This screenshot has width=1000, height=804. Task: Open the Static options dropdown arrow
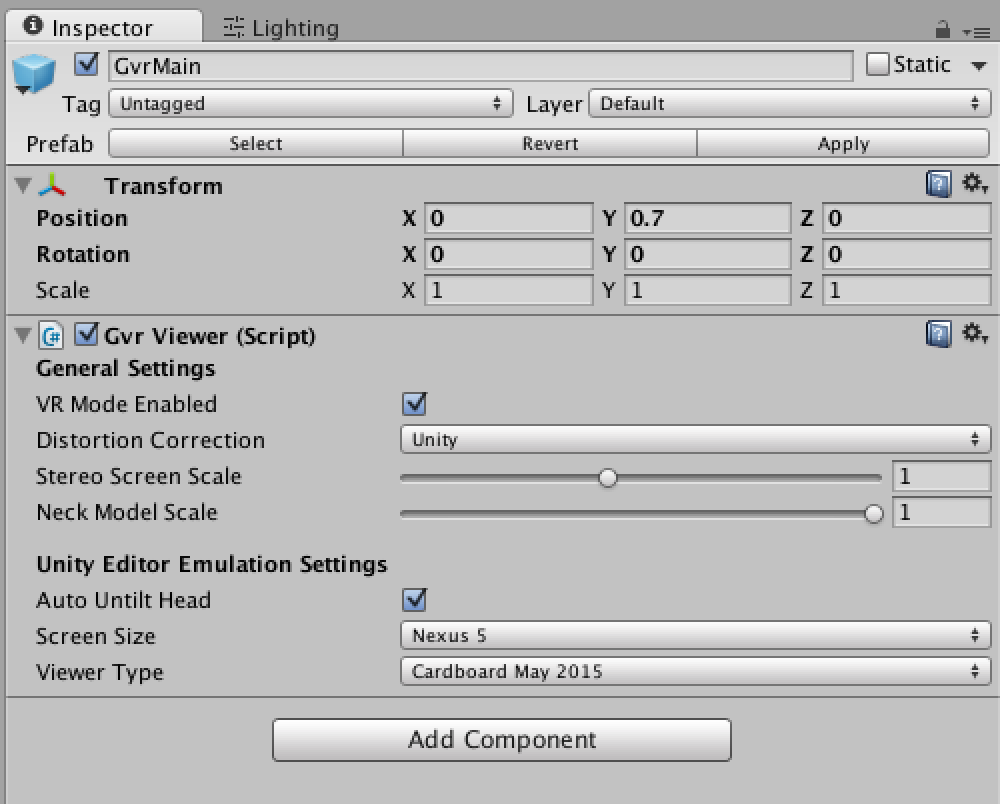pyautogui.click(x=978, y=66)
